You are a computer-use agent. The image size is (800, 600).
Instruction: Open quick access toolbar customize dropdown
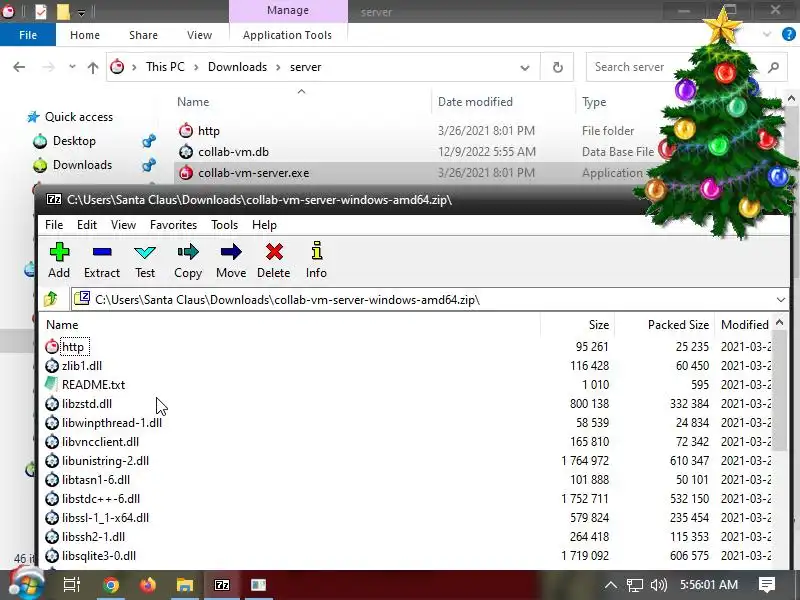tap(81, 12)
